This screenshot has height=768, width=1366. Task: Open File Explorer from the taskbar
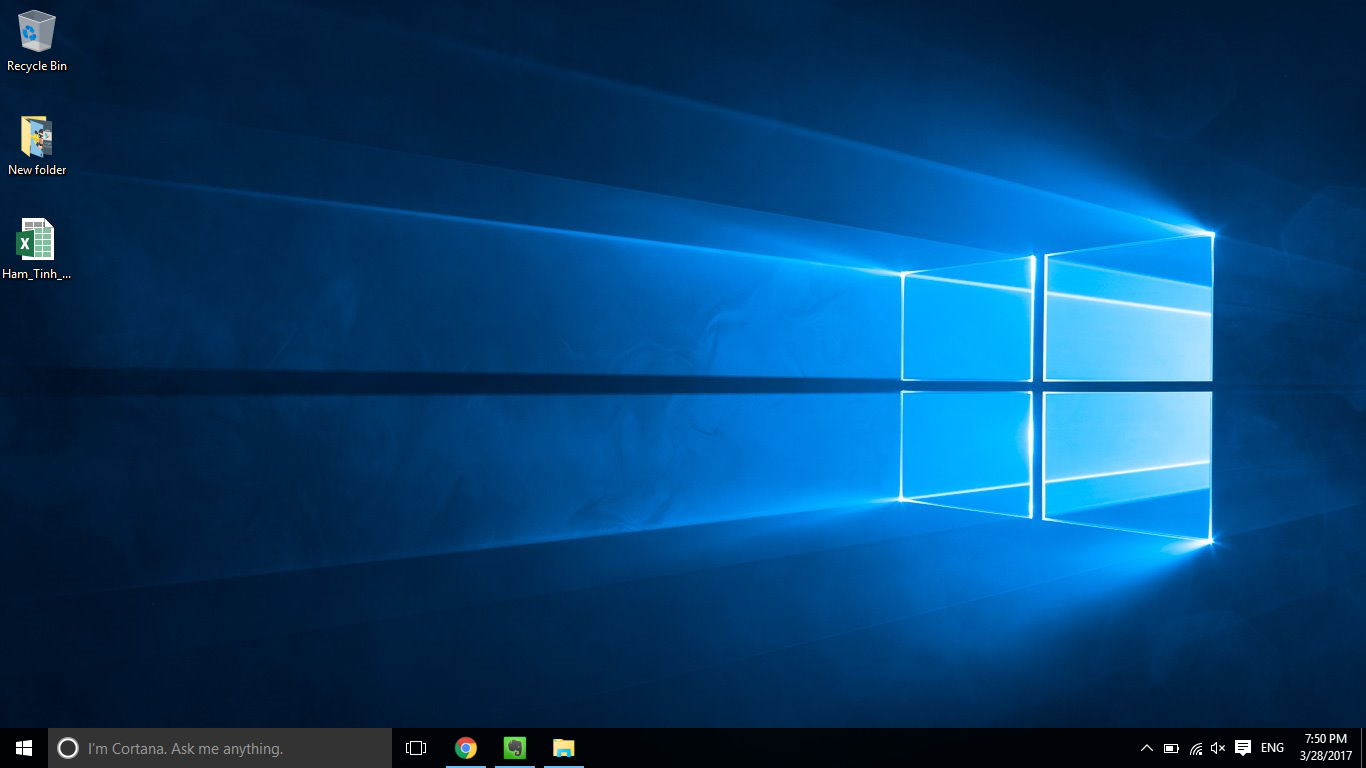pos(563,747)
